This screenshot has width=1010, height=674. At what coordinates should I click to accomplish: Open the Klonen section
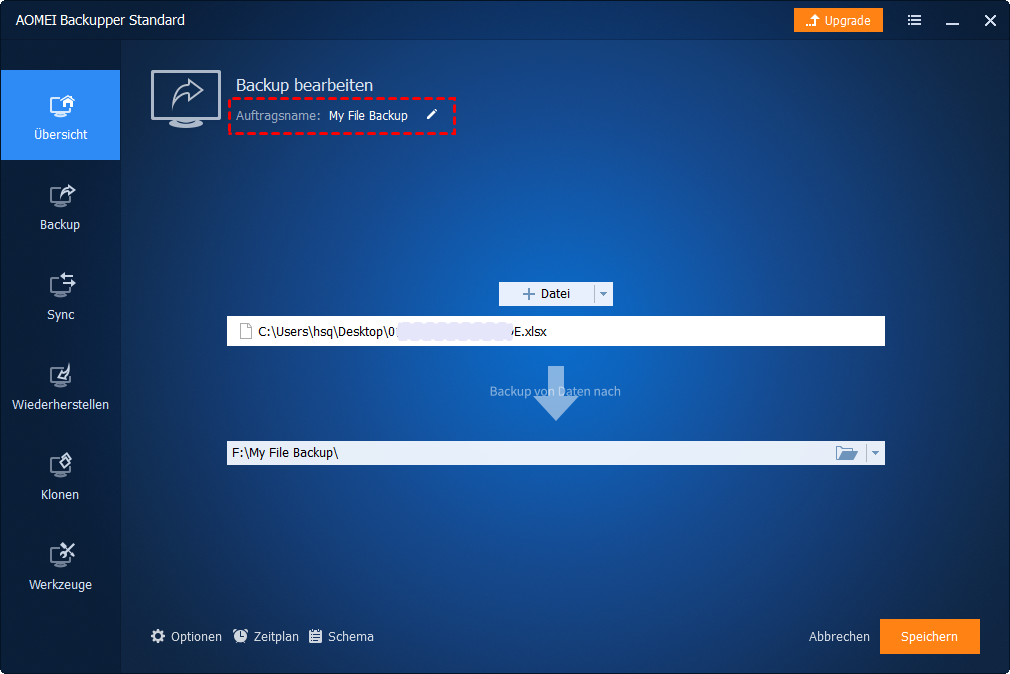[61, 477]
